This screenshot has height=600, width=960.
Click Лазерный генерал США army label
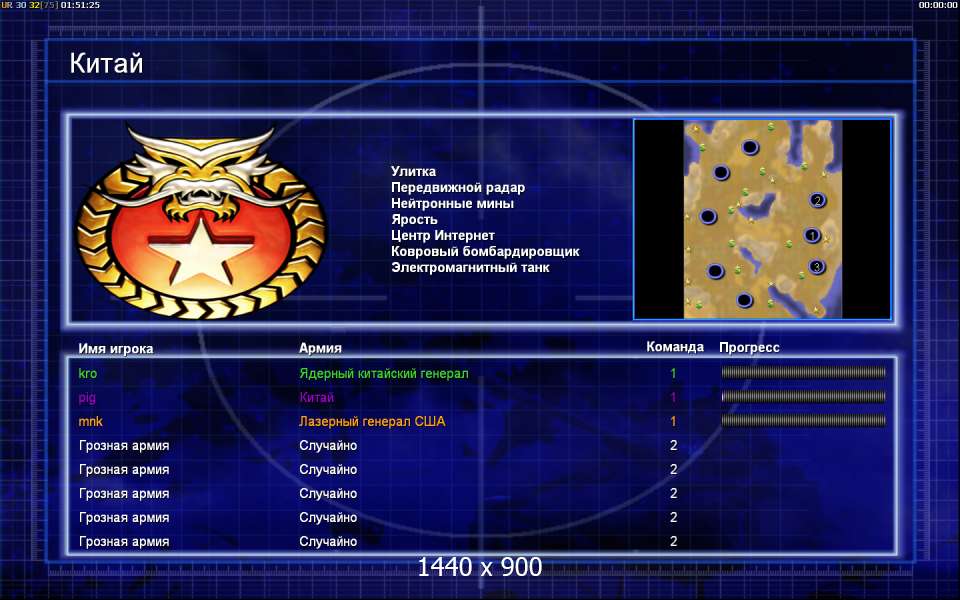click(372, 421)
